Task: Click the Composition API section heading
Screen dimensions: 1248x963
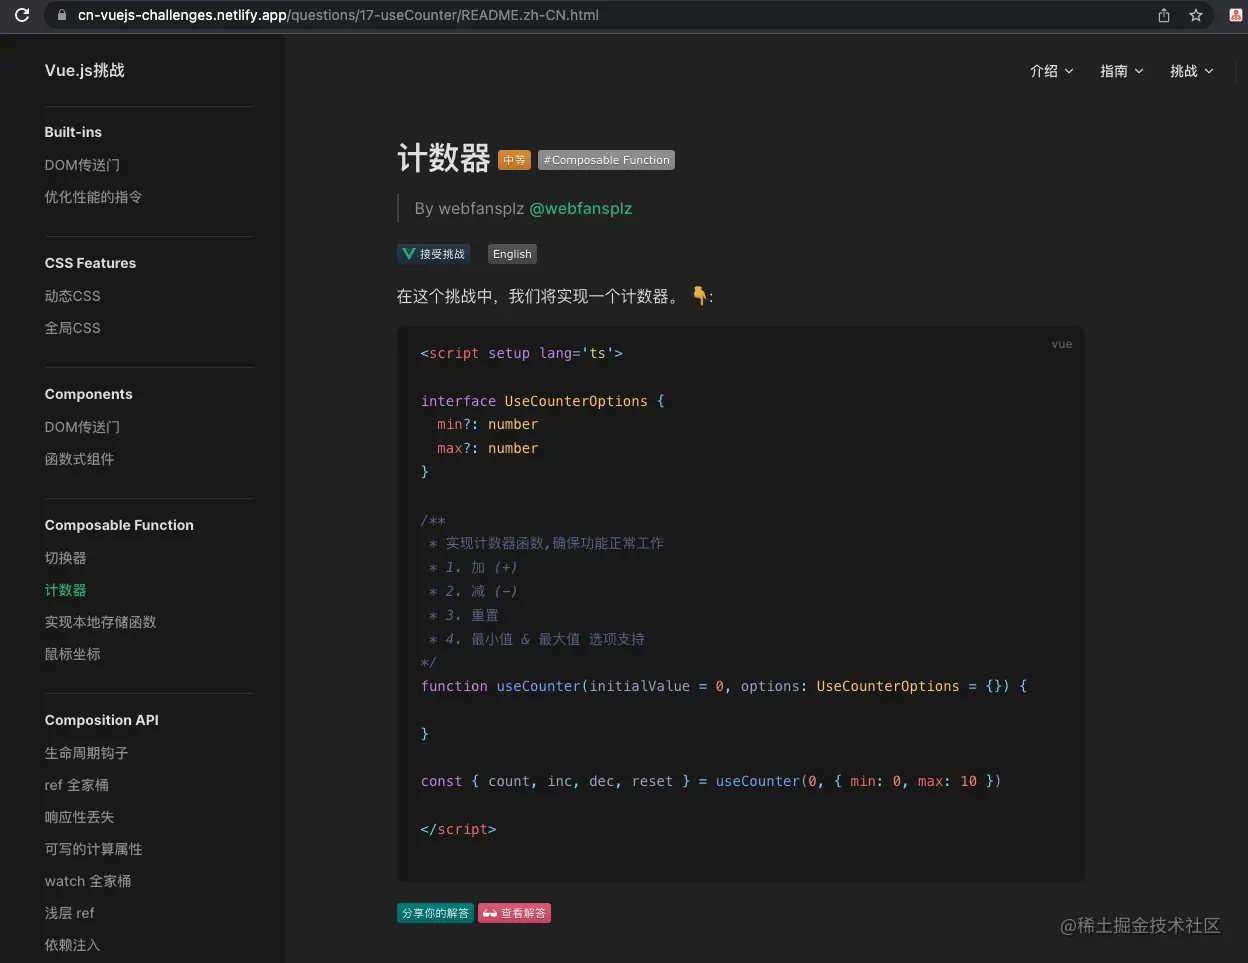Action: 101,720
